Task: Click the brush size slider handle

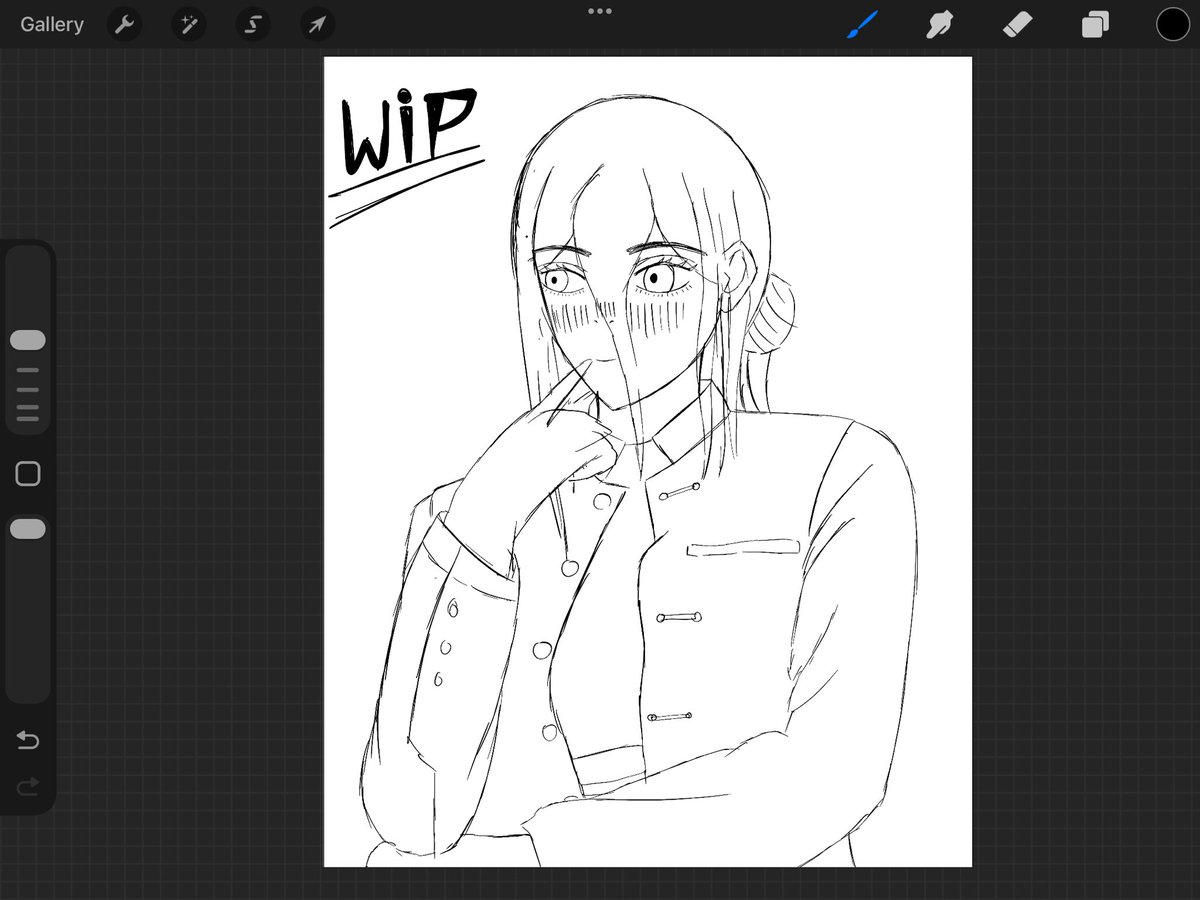Action: (28, 340)
